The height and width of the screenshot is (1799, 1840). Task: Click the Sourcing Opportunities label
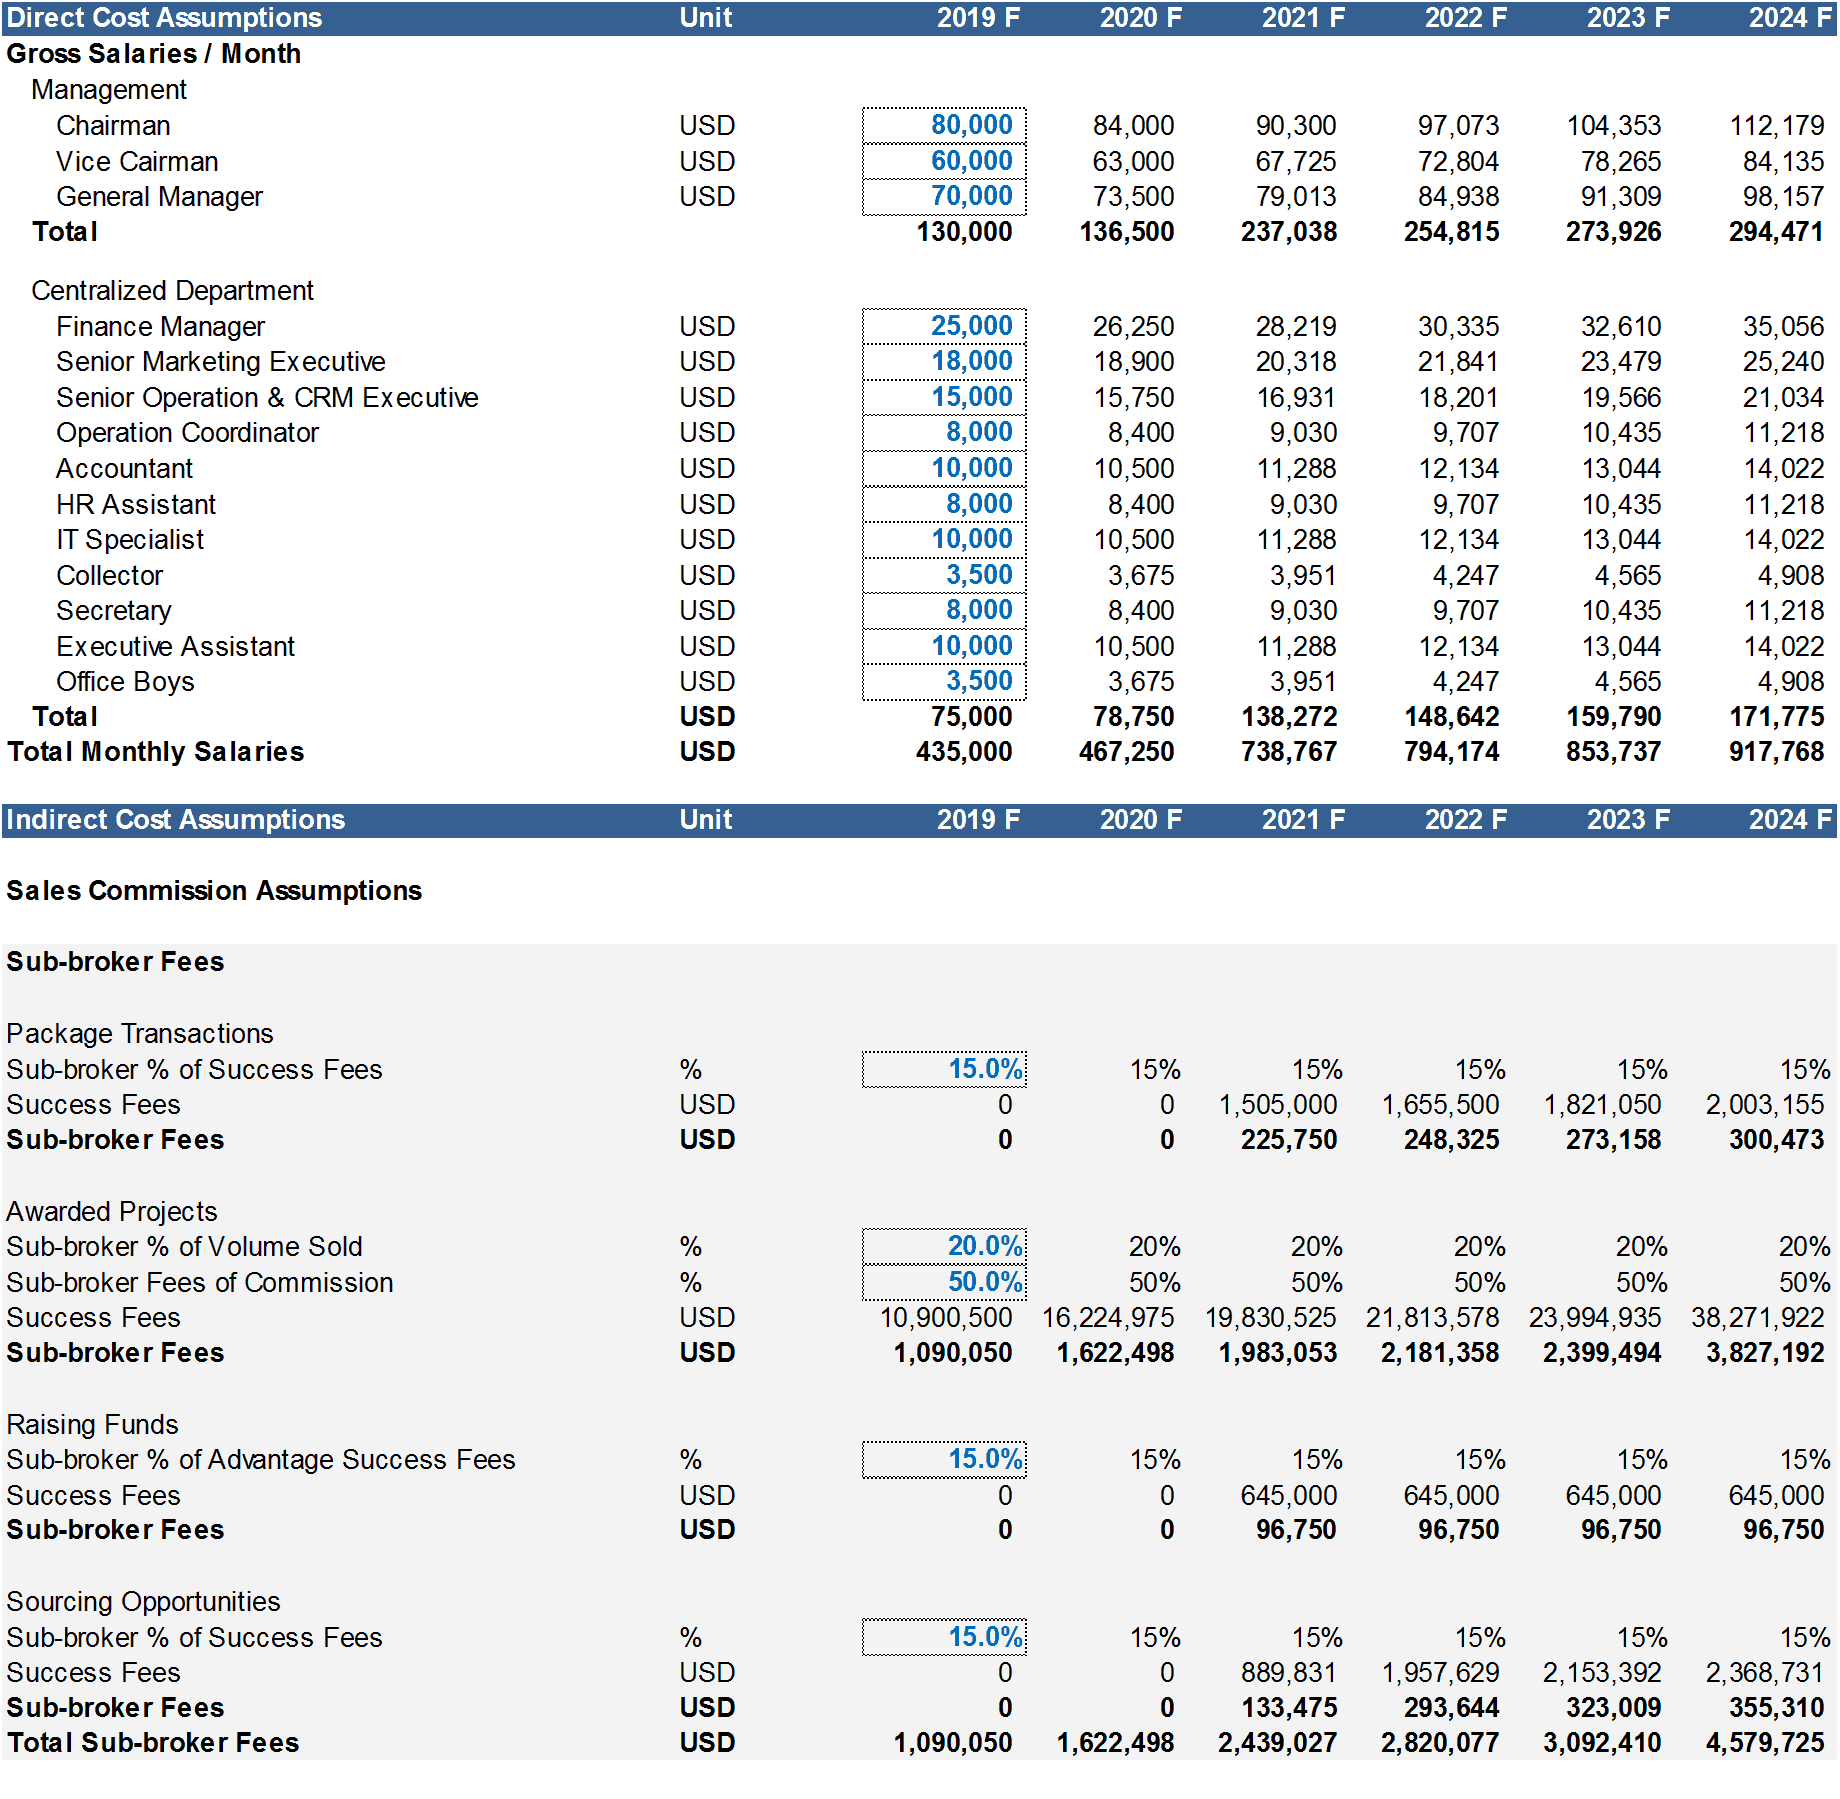click(143, 1602)
